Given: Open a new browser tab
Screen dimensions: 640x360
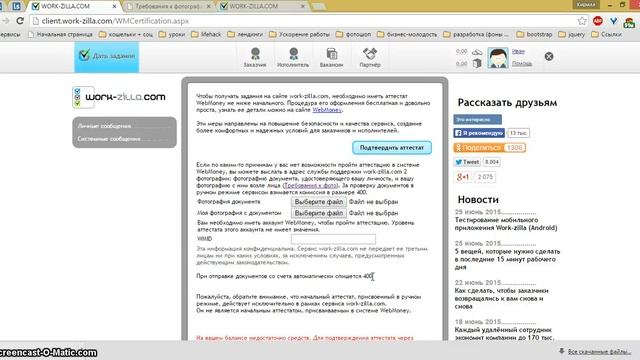Looking at the screenshot, I should click(319, 6).
